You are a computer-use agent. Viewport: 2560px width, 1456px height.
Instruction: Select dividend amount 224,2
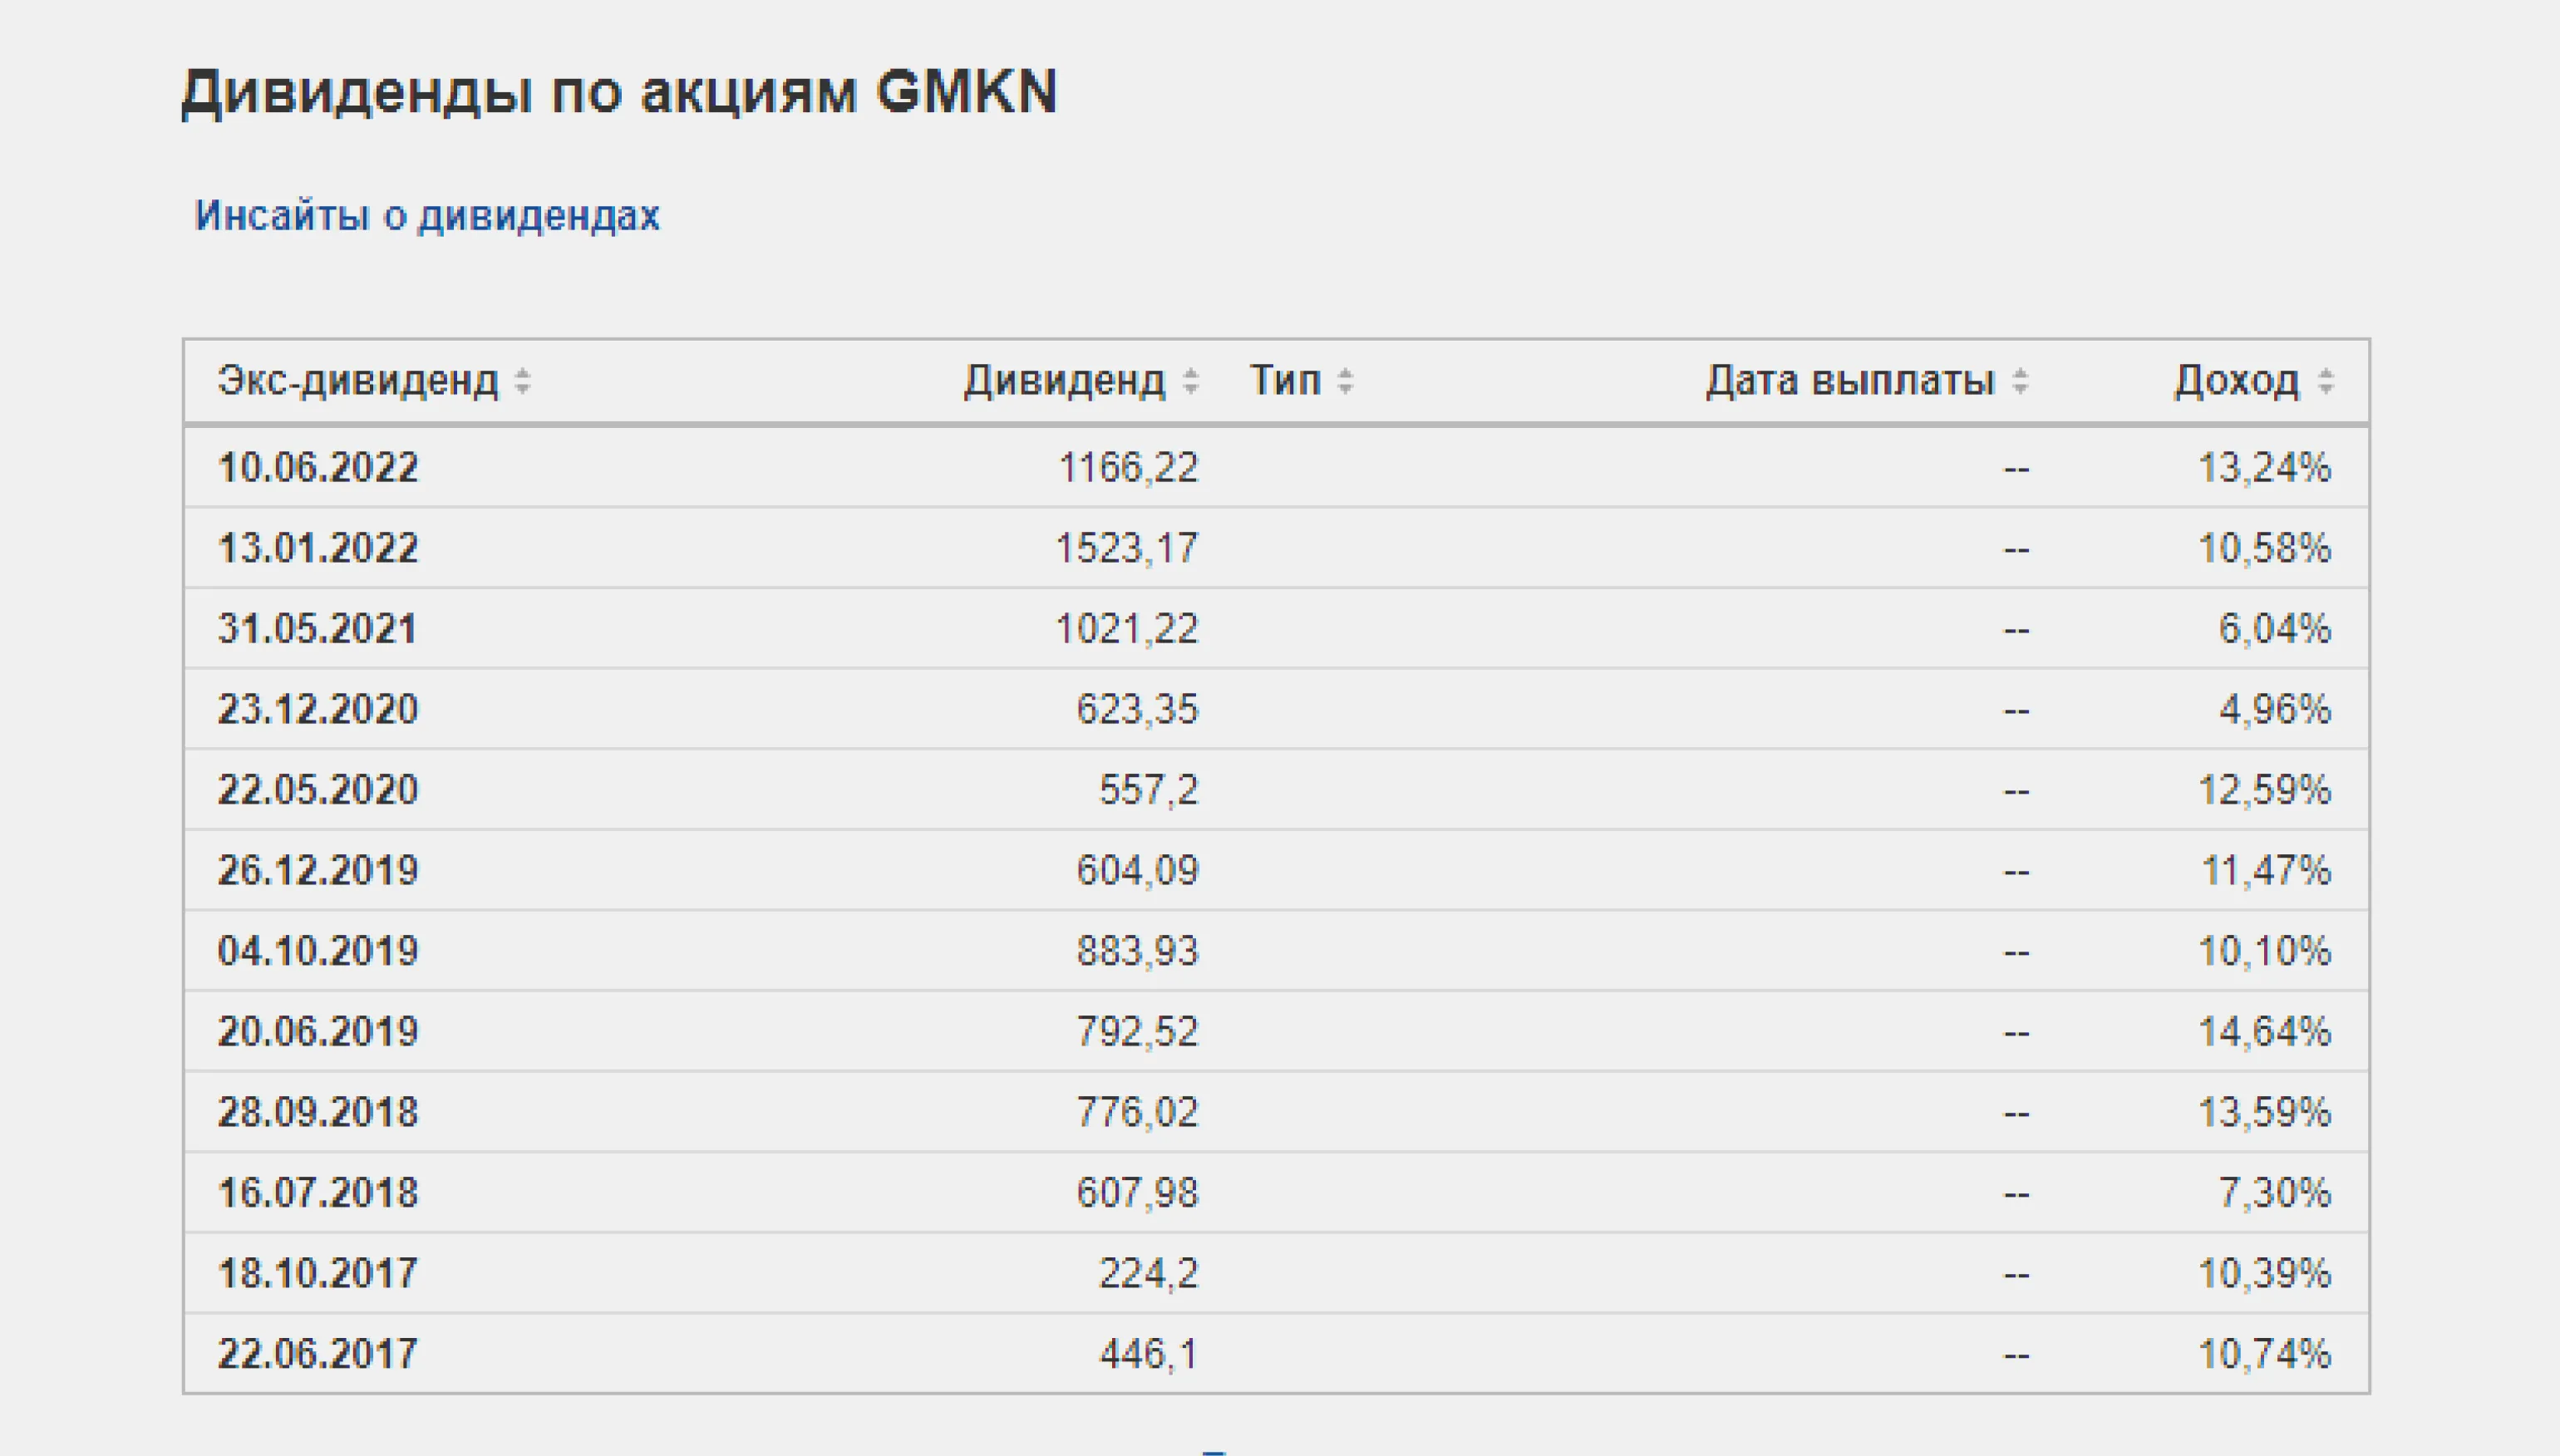(1148, 1274)
